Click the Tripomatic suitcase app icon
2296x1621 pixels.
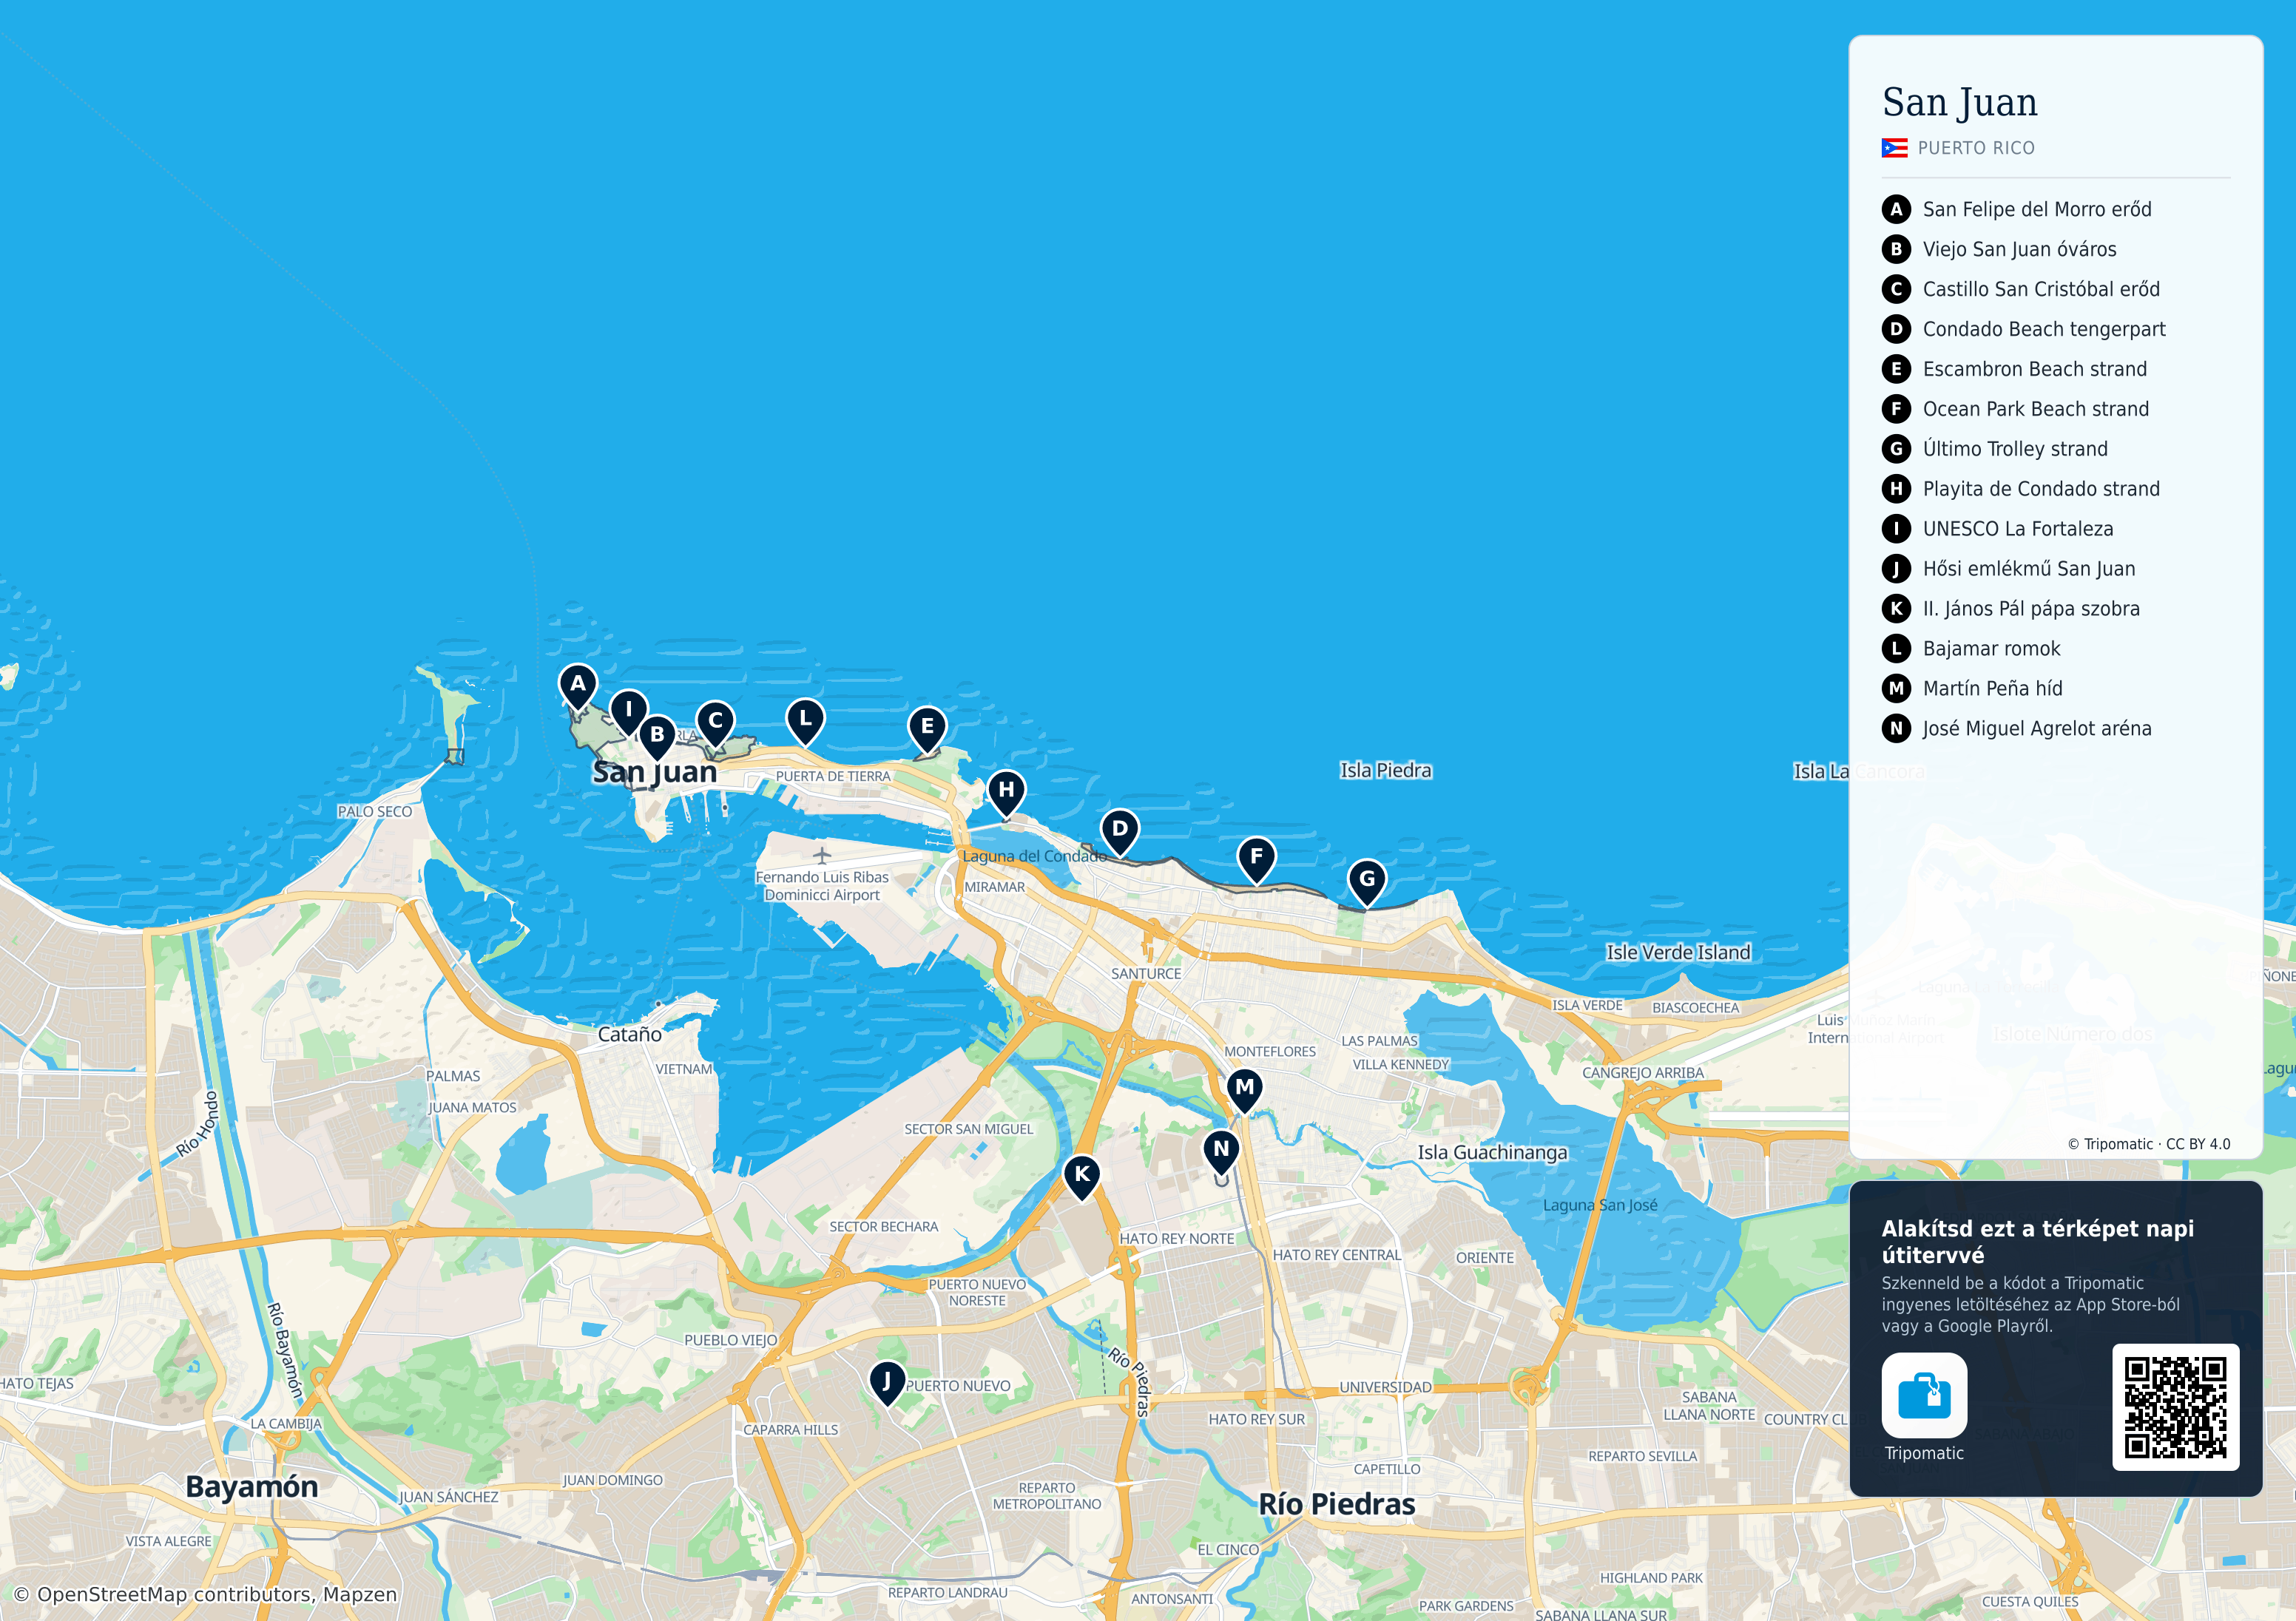click(1924, 1395)
